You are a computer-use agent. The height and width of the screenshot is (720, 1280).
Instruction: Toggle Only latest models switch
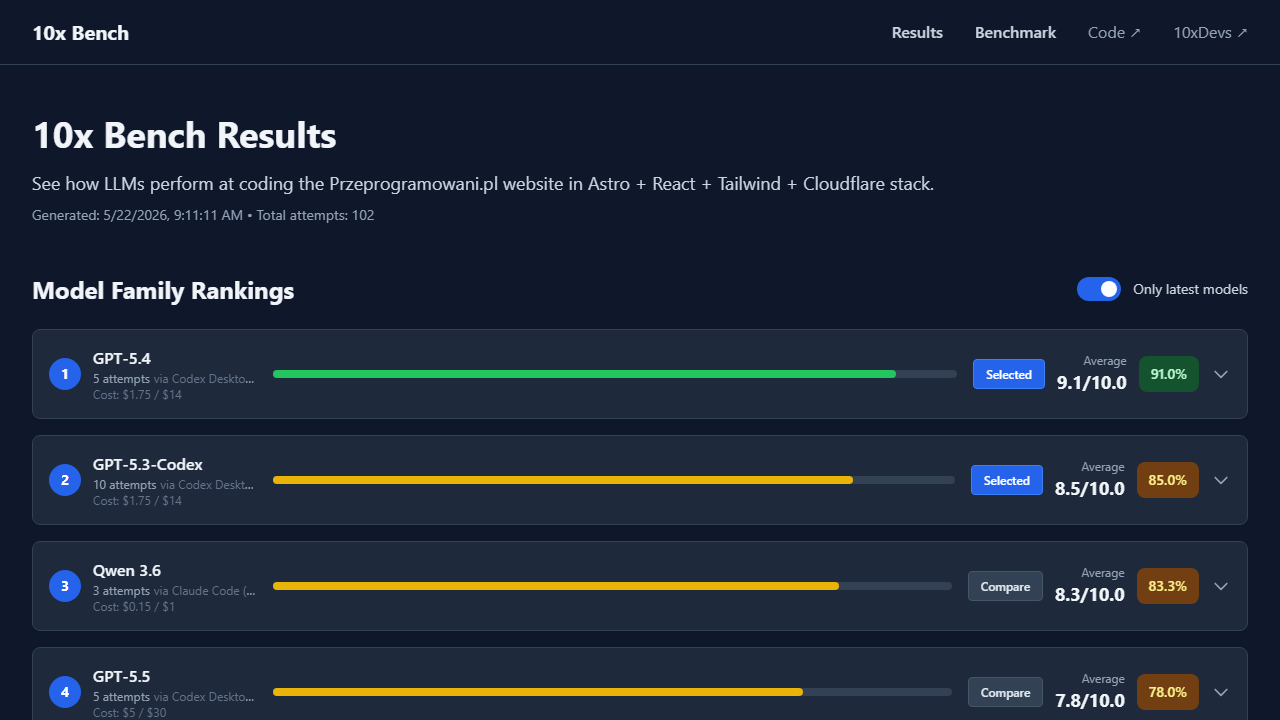tap(1098, 289)
